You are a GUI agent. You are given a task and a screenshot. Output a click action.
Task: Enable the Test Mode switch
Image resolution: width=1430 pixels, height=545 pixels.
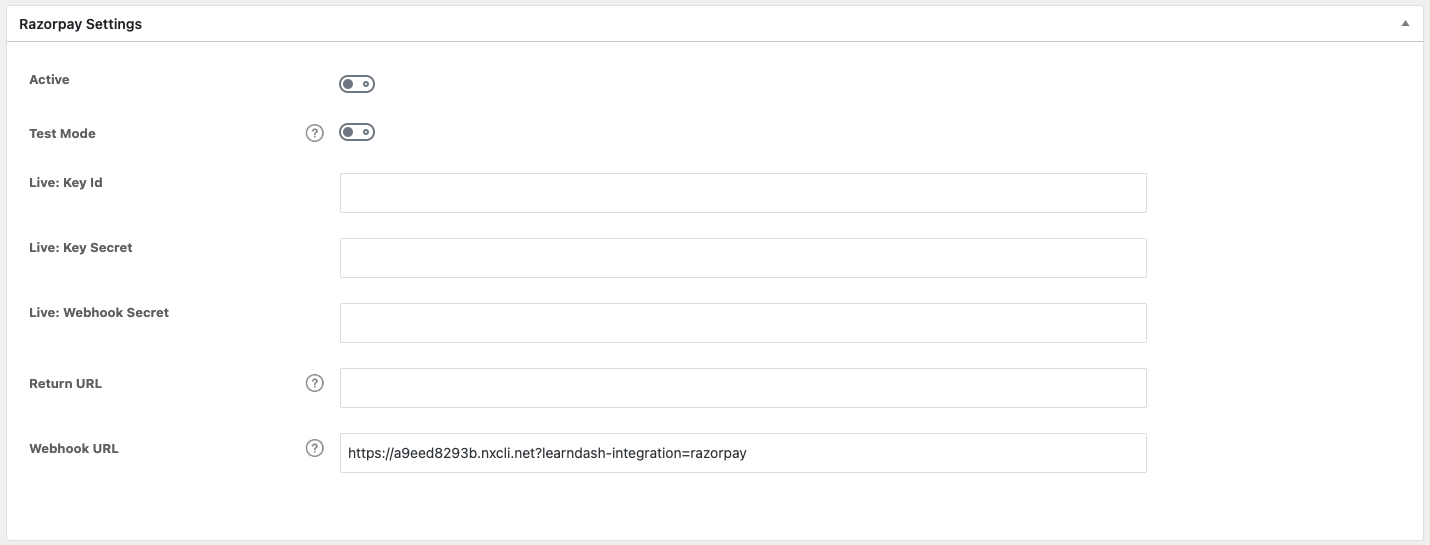pyautogui.click(x=357, y=132)
